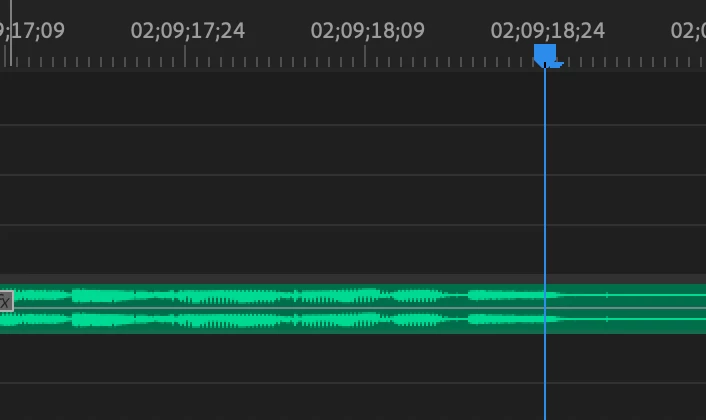Click the fx badge on audio clip
The image size is (706, 420).
(5, 301)
